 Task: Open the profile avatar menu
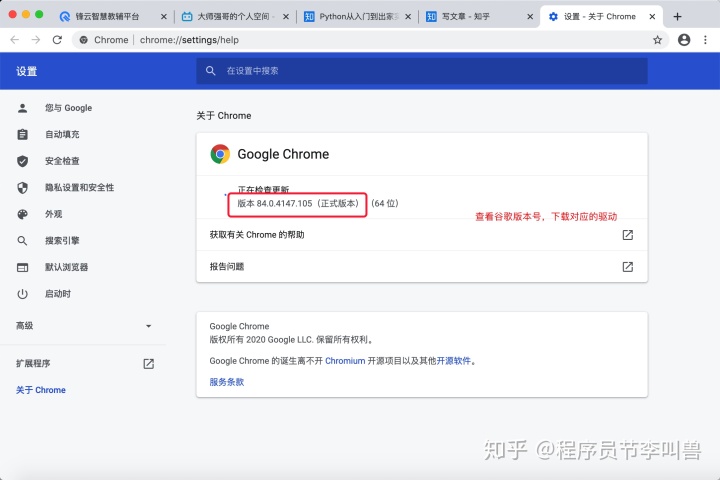point(684,40)
